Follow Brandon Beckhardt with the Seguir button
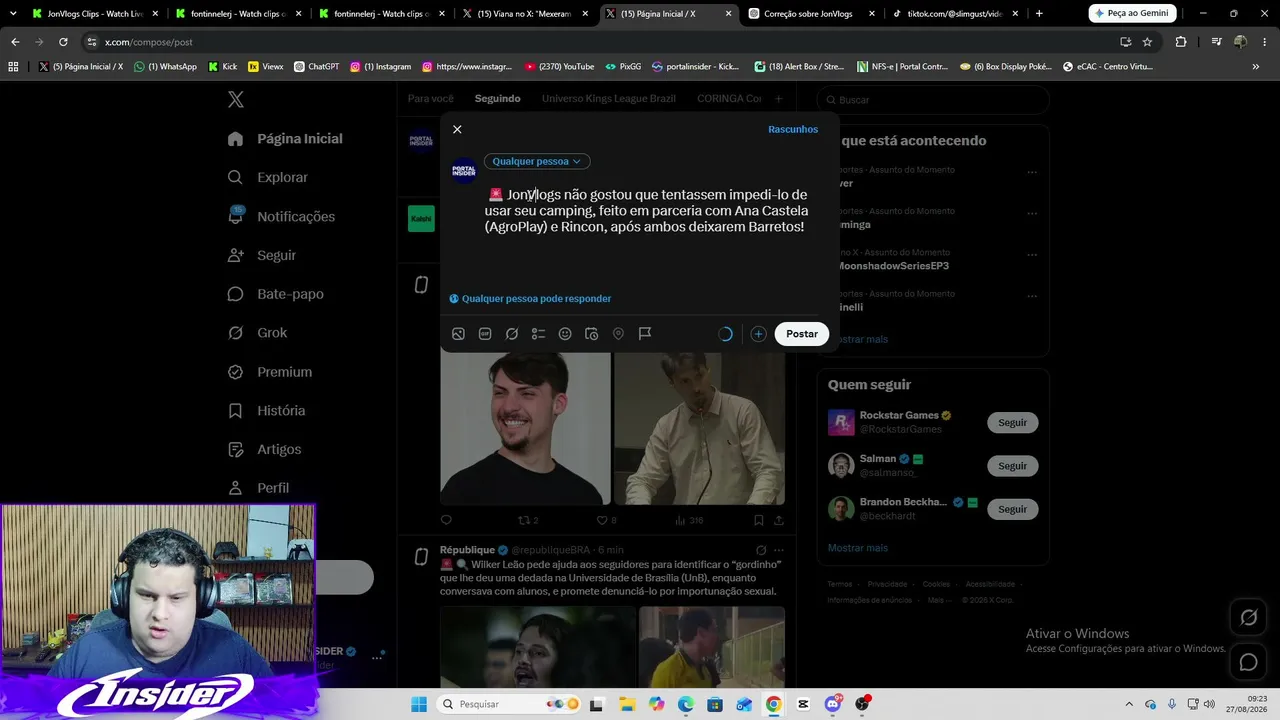Screen dimensions: 1280x720 click(1012, 509)
